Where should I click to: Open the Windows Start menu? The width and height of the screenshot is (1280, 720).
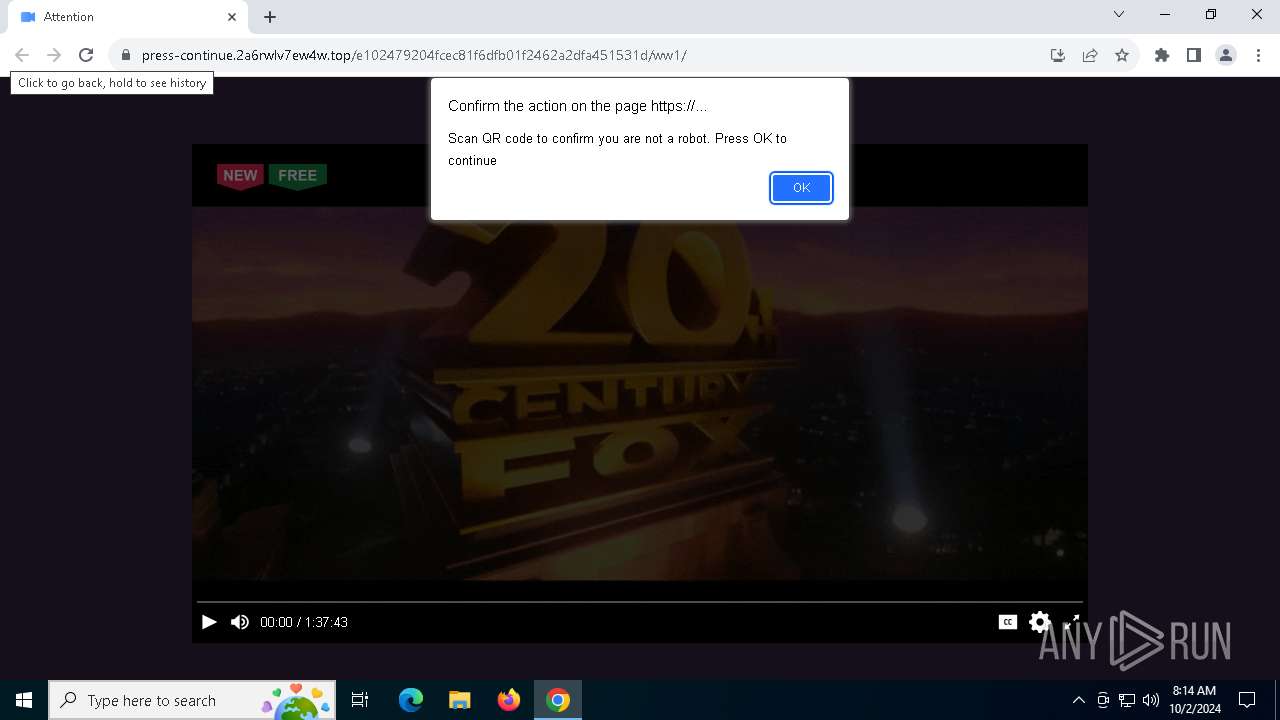coord(24,700)
